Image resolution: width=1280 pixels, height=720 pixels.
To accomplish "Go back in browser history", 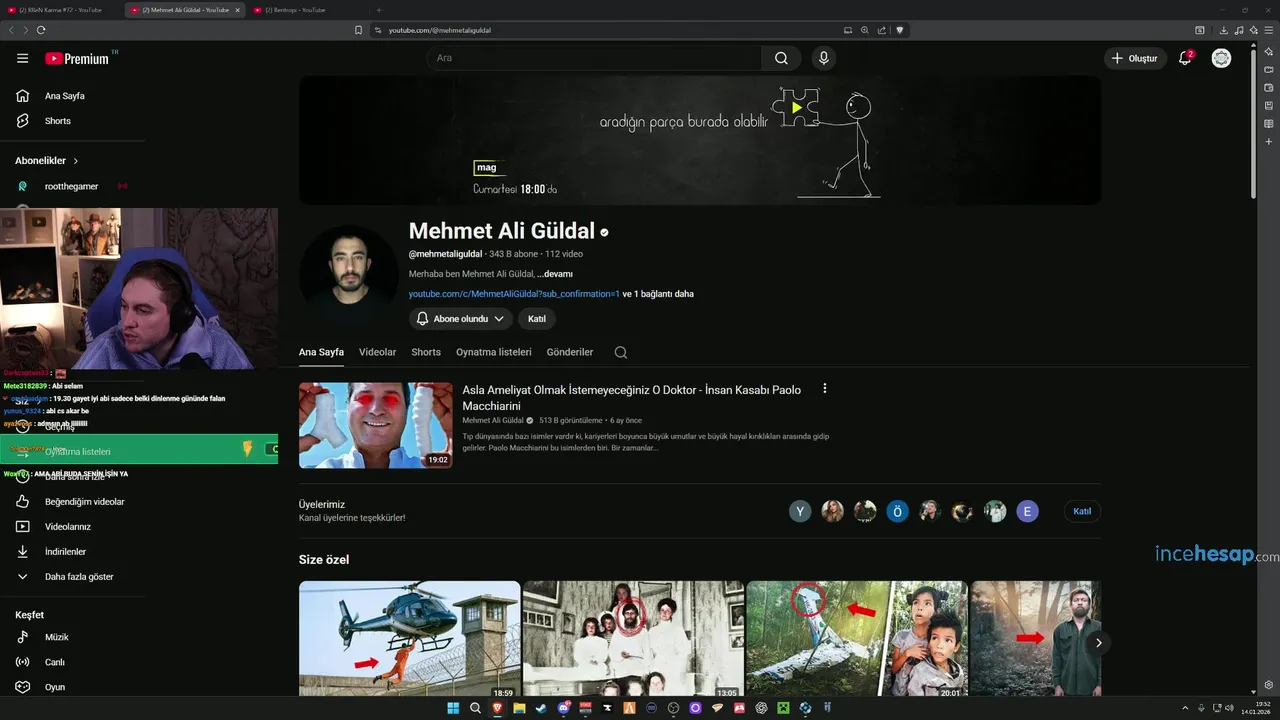I will tap(11, 30).
